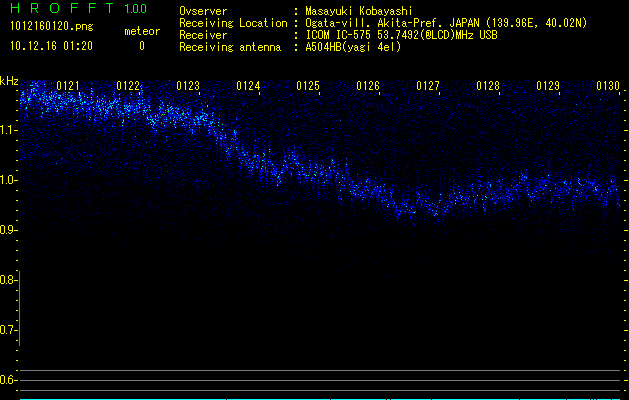Click the 0128 time marker

[x=488, y=87]
